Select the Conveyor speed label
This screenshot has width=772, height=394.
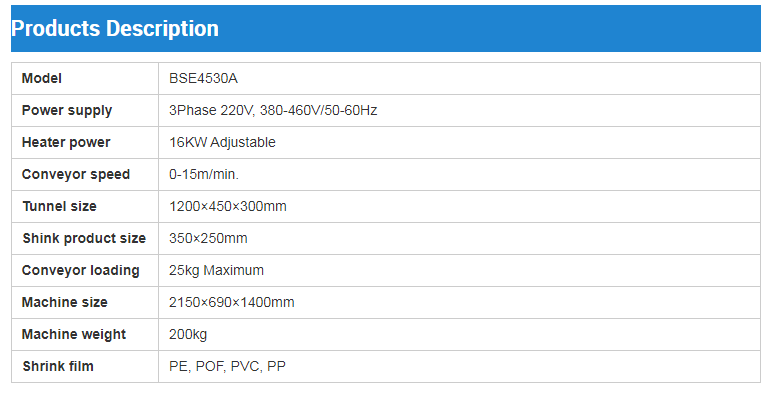pos(76,174)
